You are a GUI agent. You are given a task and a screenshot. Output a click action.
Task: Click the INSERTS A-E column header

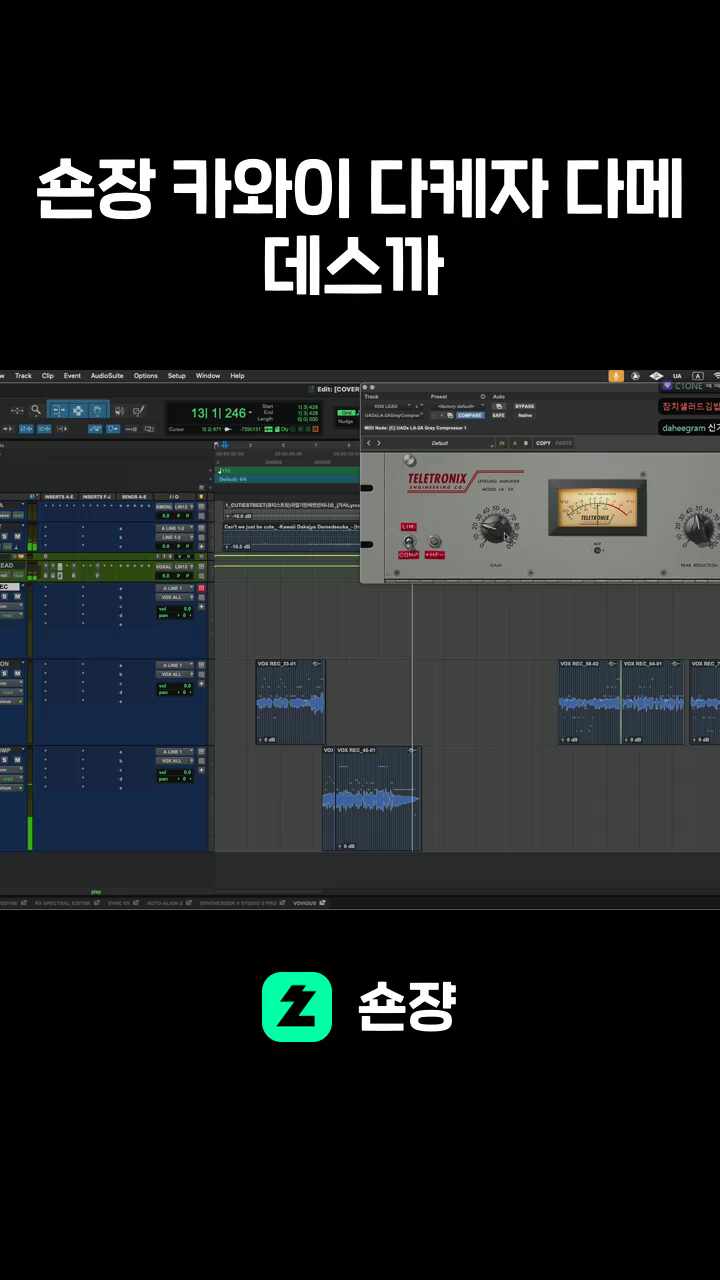click(x=59, y=496)
